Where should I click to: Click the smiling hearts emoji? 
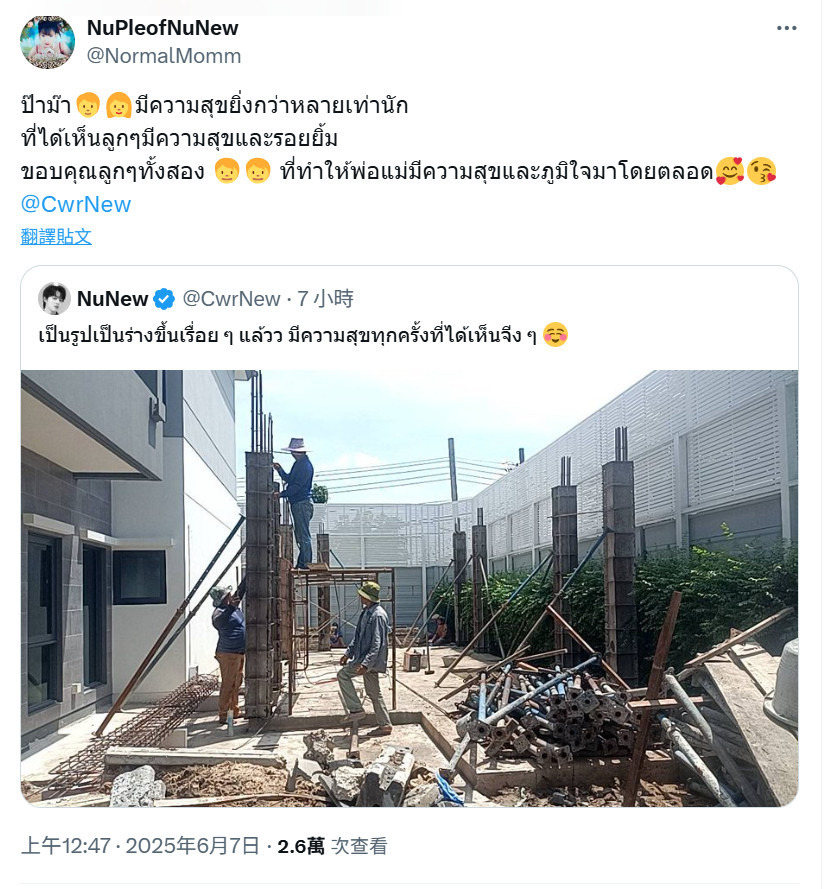[x=730, y=171]
